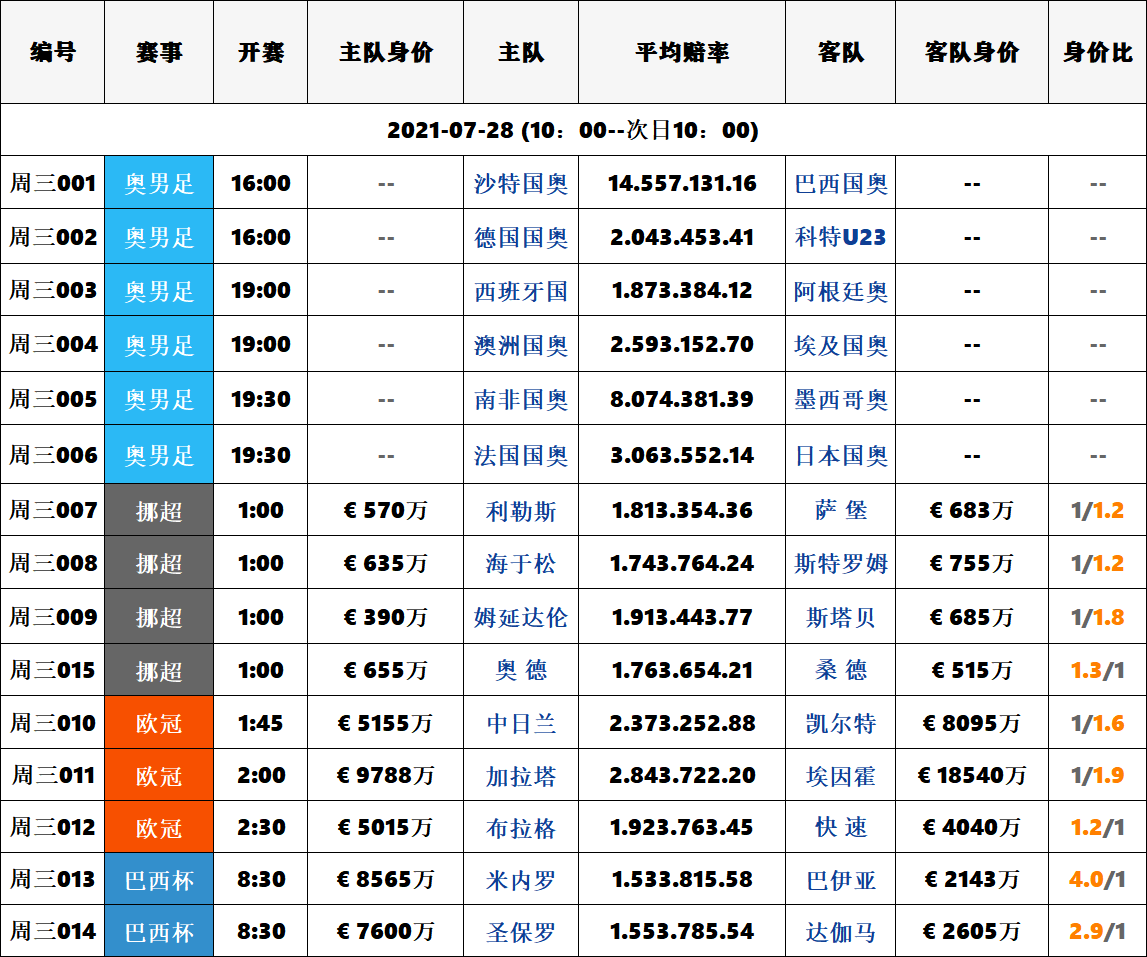Click odds 1.533.815.58 for 米内罗 match
1147x957 pixels.
pos(682,880)
